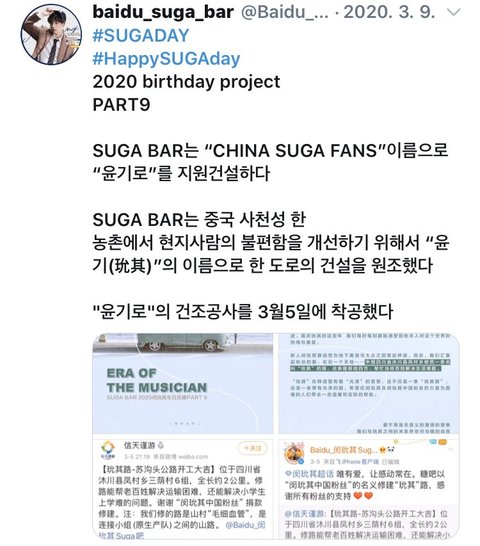Viewport: 480px width, 546px height.
Task: Open the 闵玧其超话 super-topic link
Action: click(x=309, y=474)
